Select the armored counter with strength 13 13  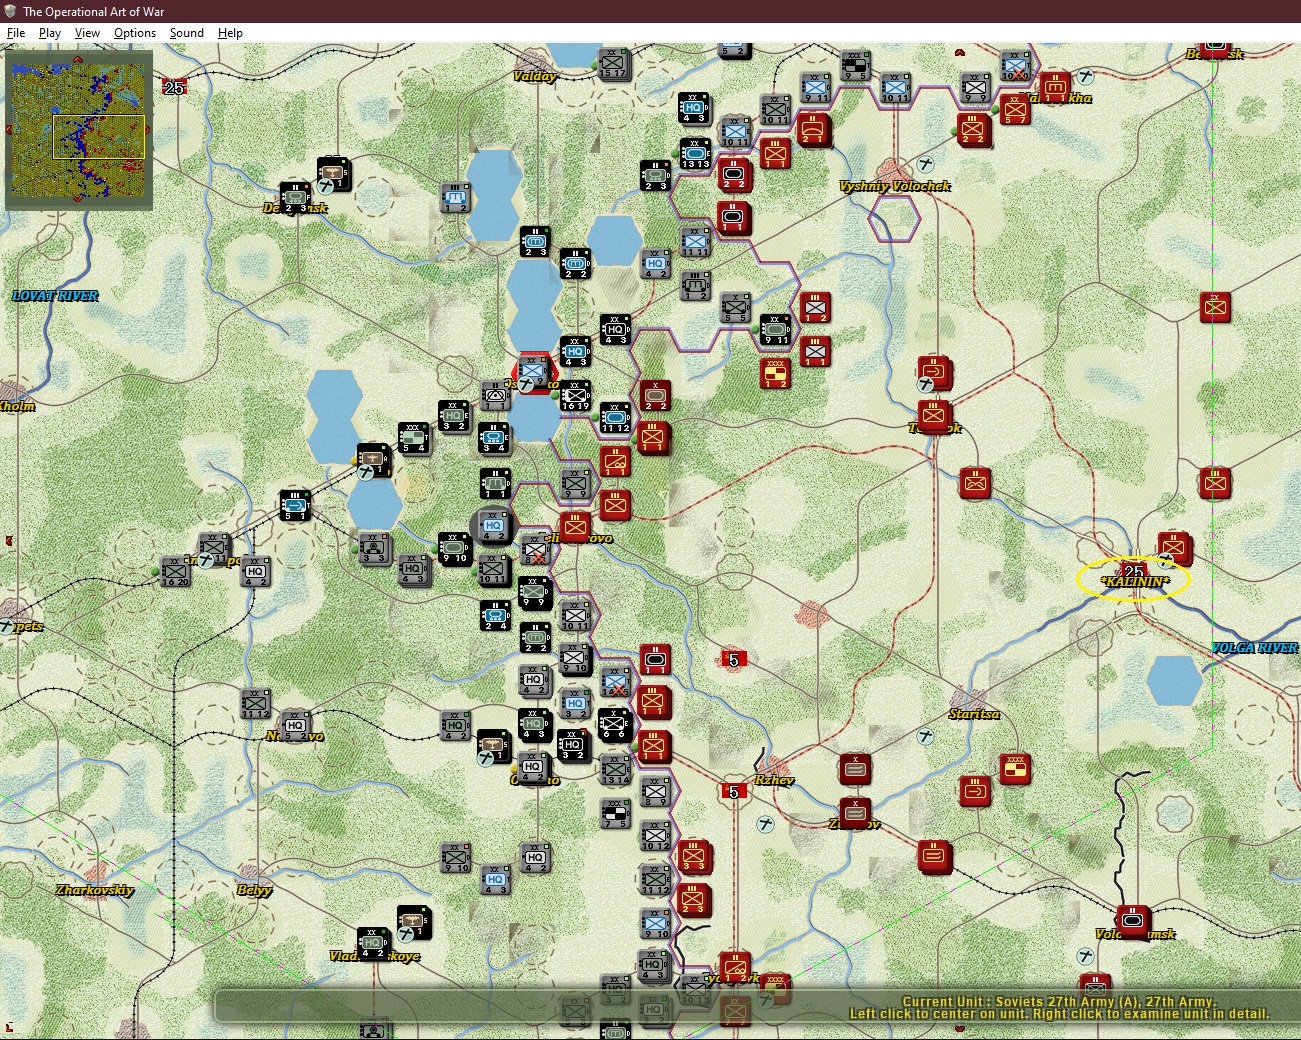pyautogui.click(x=695, y=153)
